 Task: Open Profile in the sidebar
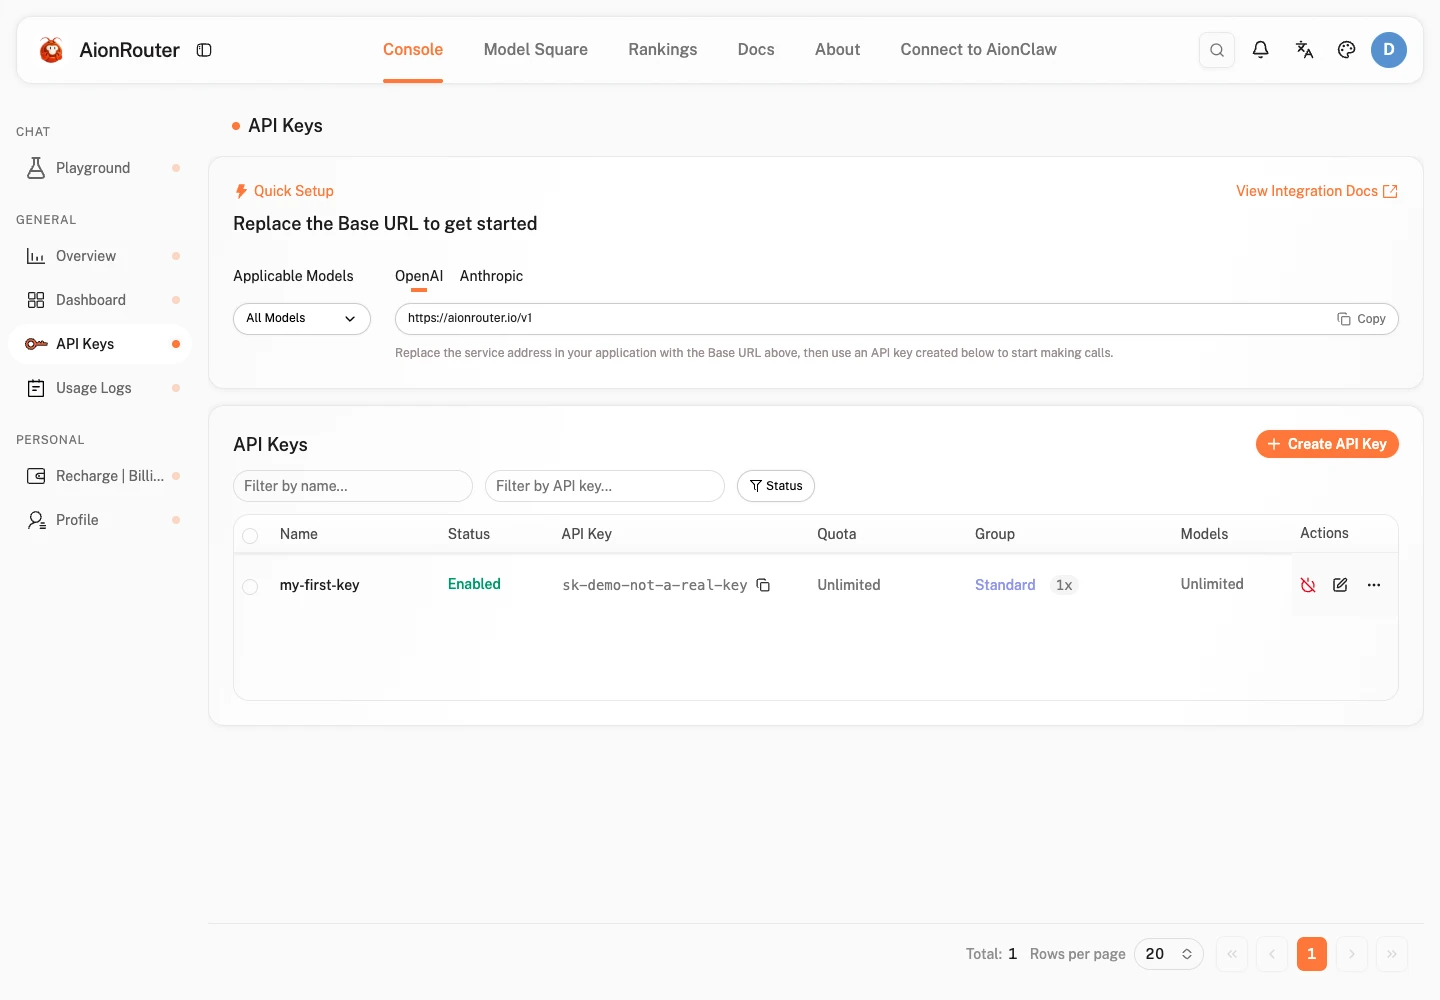(100, 520)
